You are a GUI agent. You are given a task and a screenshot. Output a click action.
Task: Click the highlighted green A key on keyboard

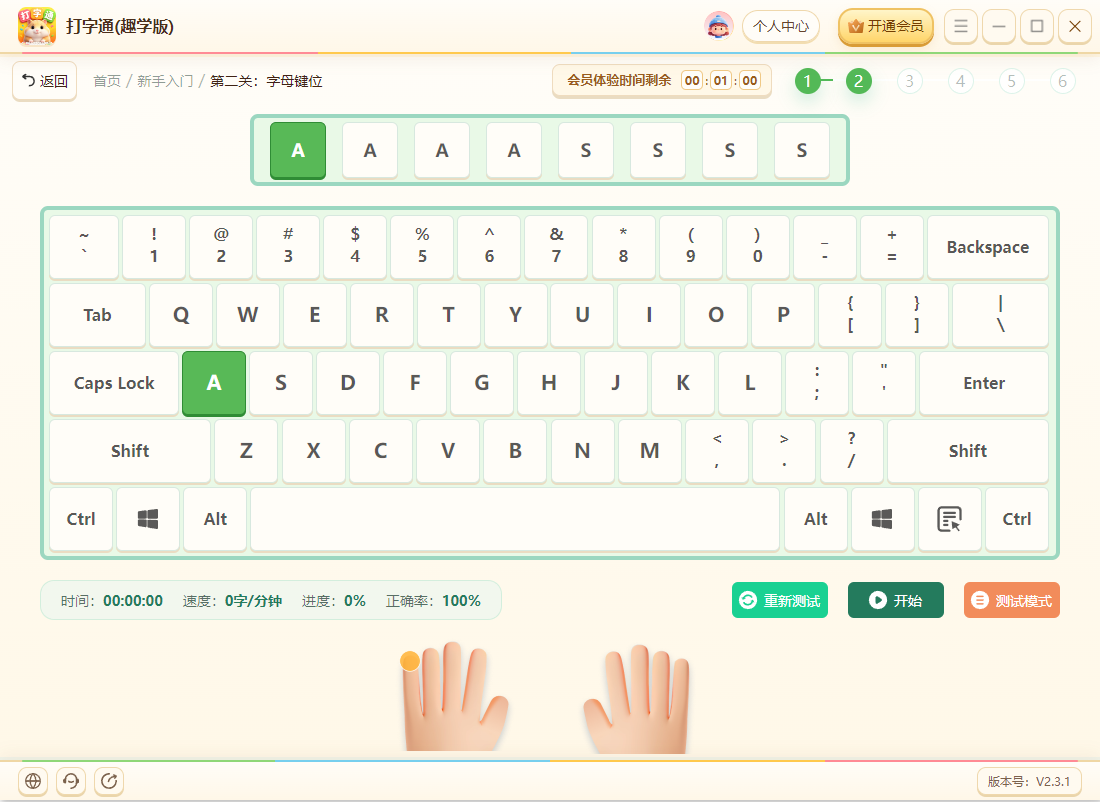coord(214,383)
